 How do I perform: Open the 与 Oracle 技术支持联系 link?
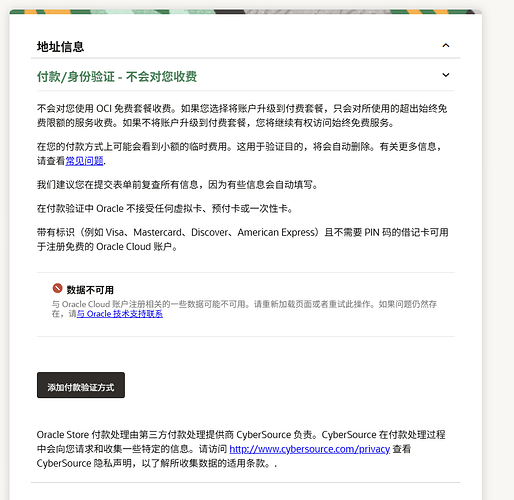(120, 314)
